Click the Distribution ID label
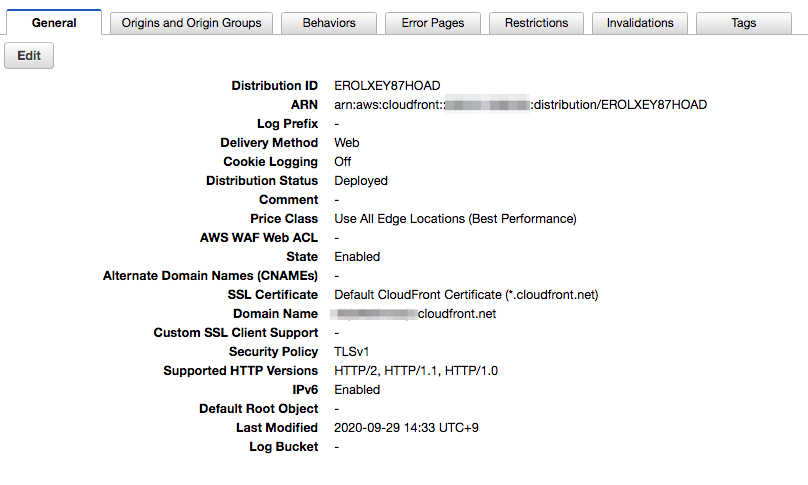This screenshot has width=808, height=485. point(274,86)
